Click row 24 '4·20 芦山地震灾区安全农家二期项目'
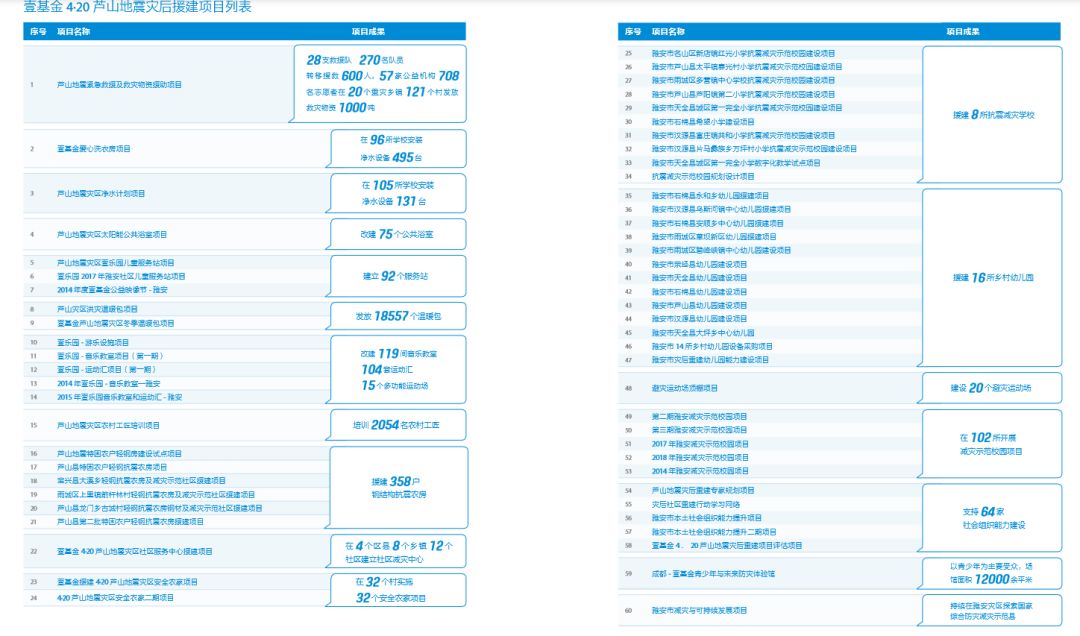1080x636 pixels. click(115, 598)
